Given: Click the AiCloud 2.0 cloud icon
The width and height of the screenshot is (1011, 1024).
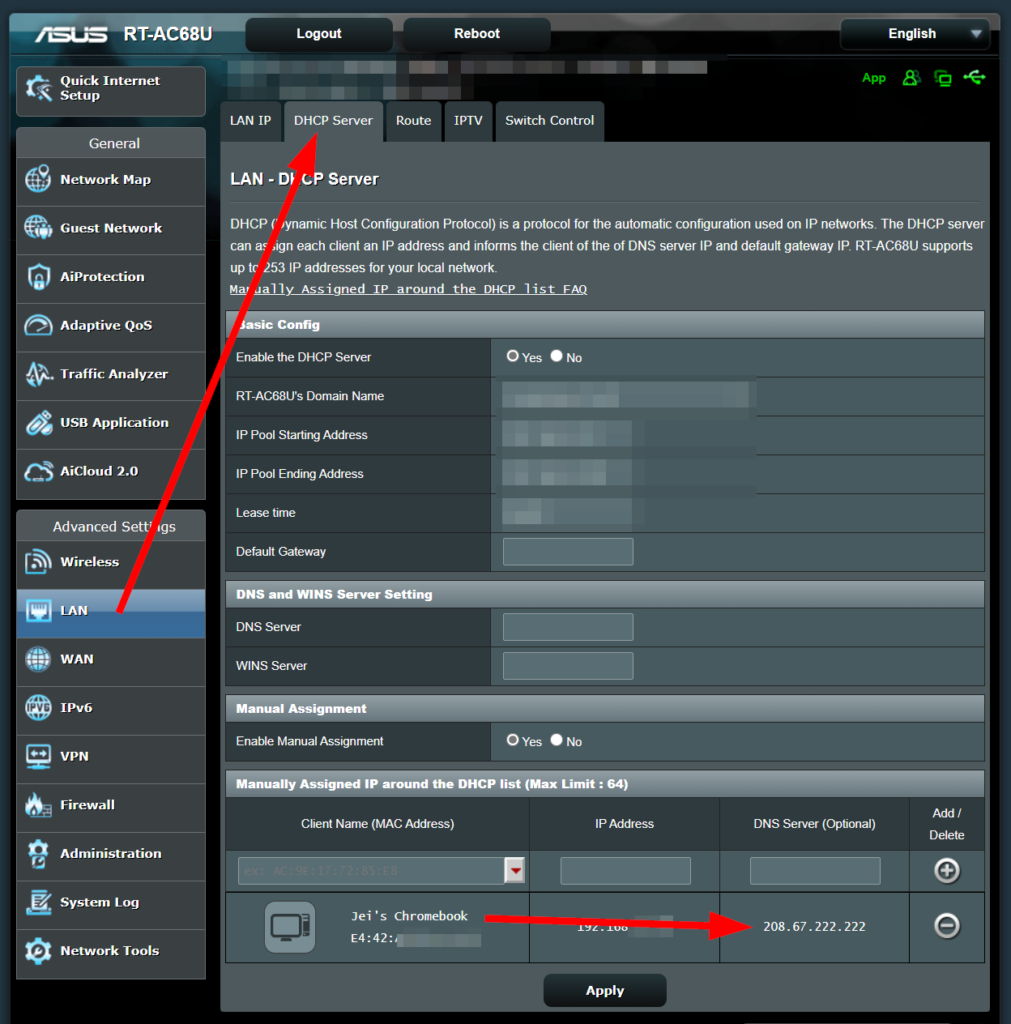Looking at the screenshot, I should [x=39, y=471].
